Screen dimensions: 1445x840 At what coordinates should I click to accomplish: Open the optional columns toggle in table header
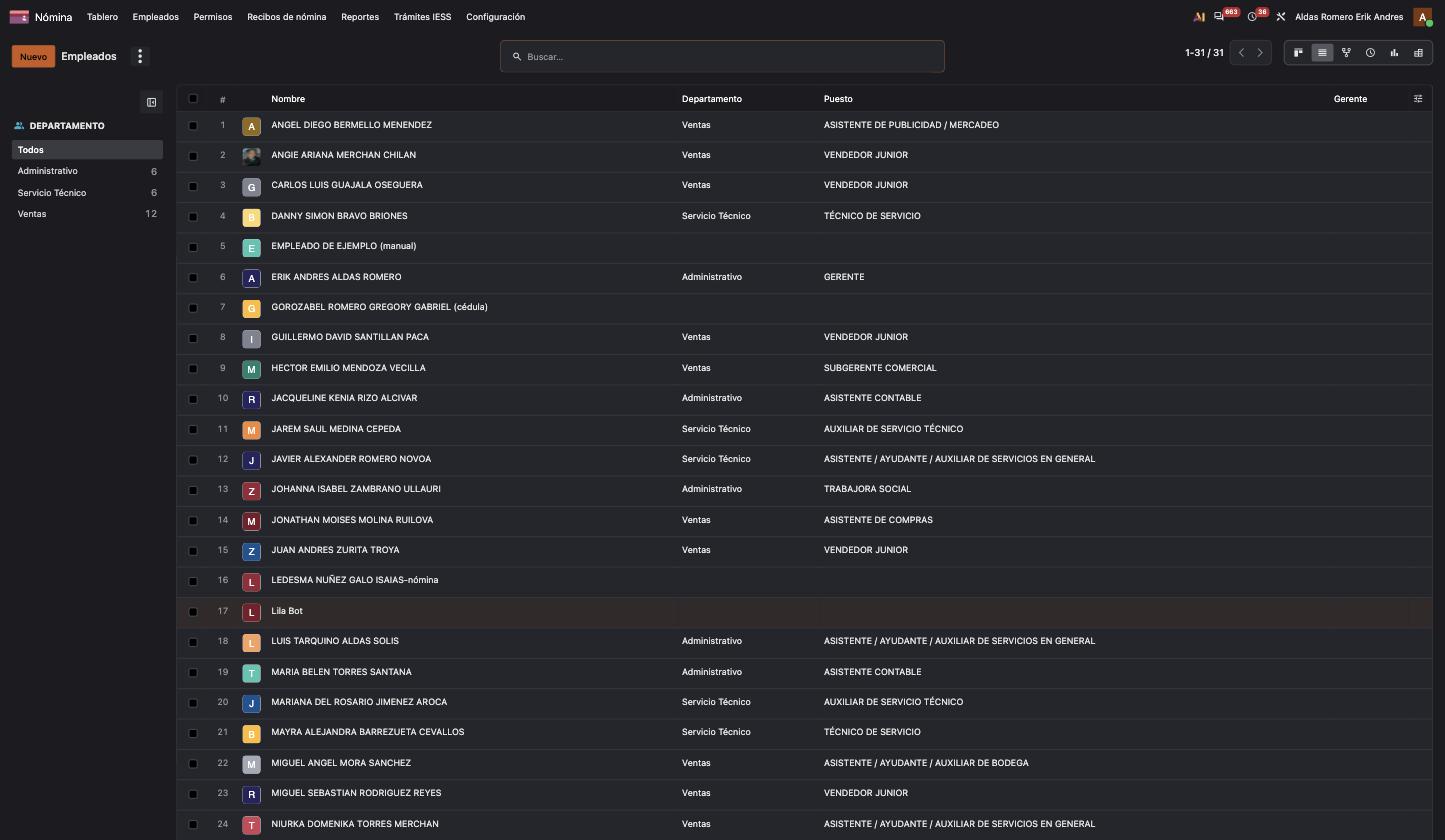coord(1418,99)
